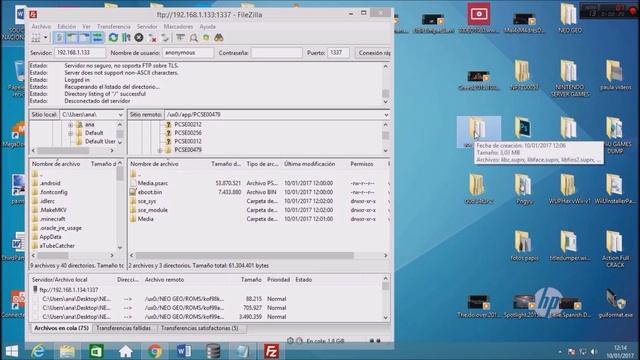This screenshot has height=360, width=640.
Task: Click the transfer queue scroll down arrow
Action: (x=385, y=318)
